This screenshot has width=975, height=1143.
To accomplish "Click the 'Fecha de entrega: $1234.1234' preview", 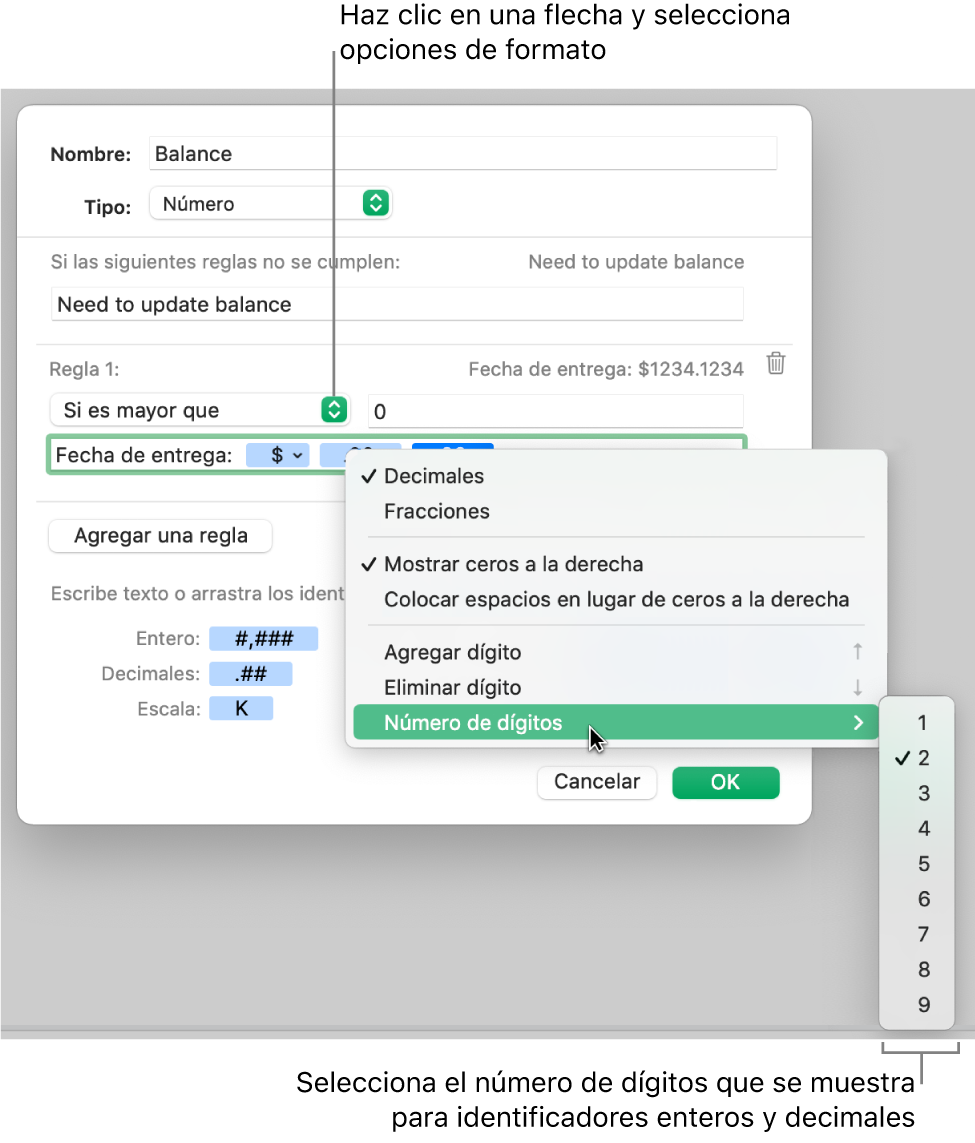I will [x=606, y=370].
